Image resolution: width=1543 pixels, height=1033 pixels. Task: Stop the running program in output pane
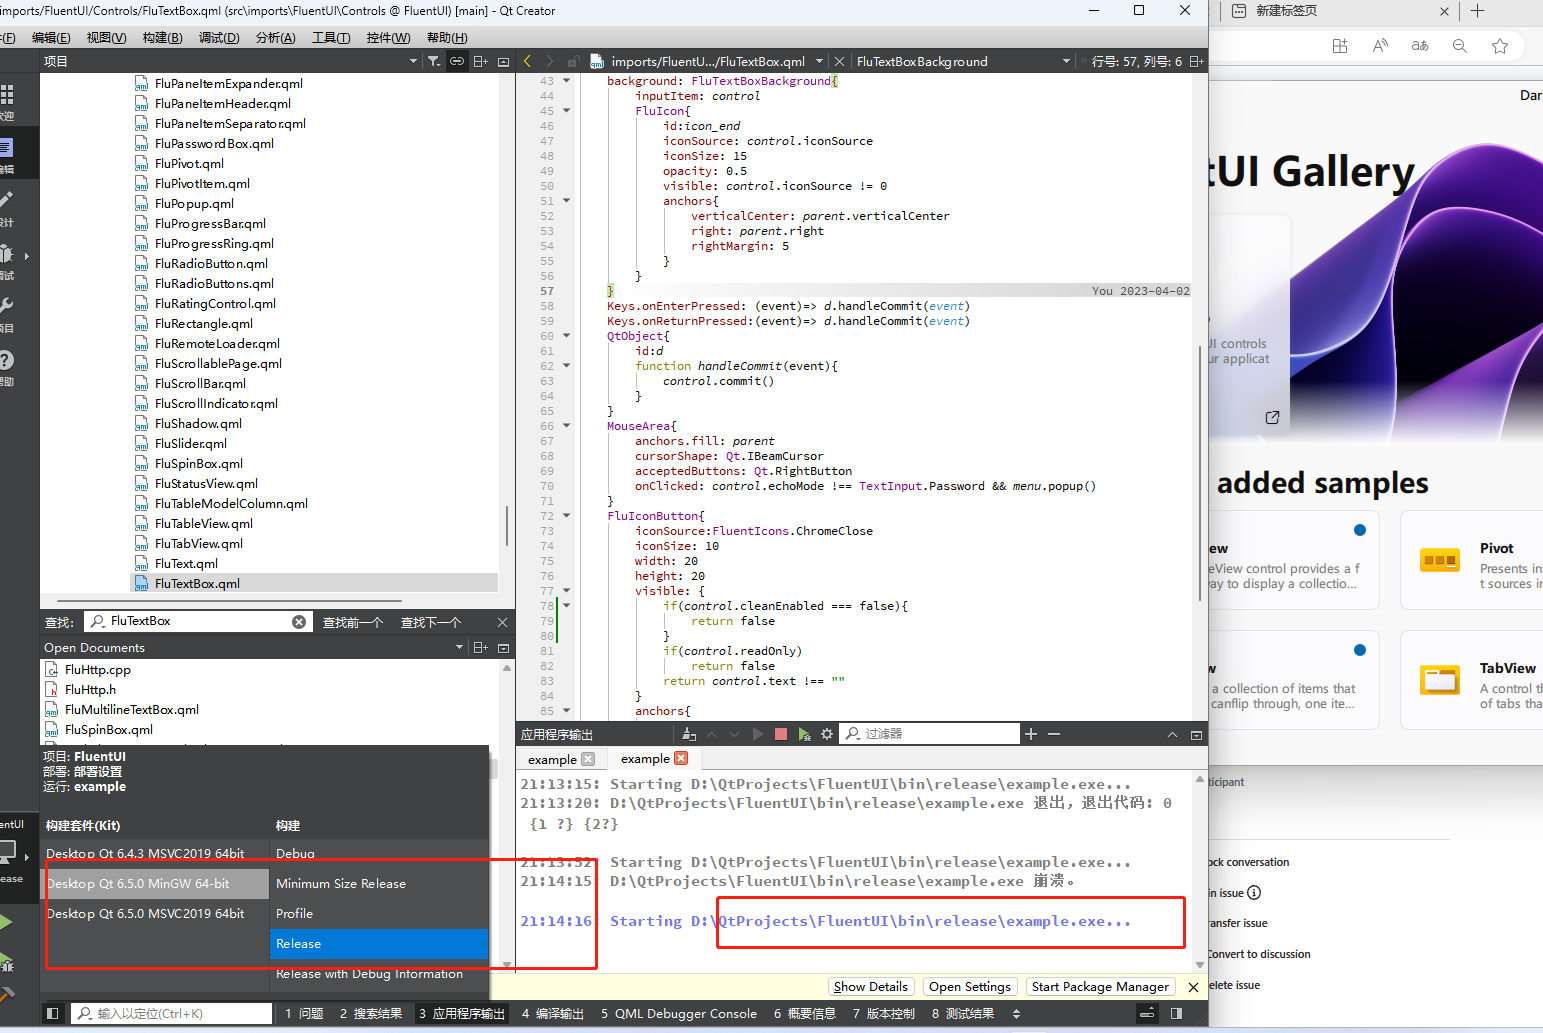781,734
